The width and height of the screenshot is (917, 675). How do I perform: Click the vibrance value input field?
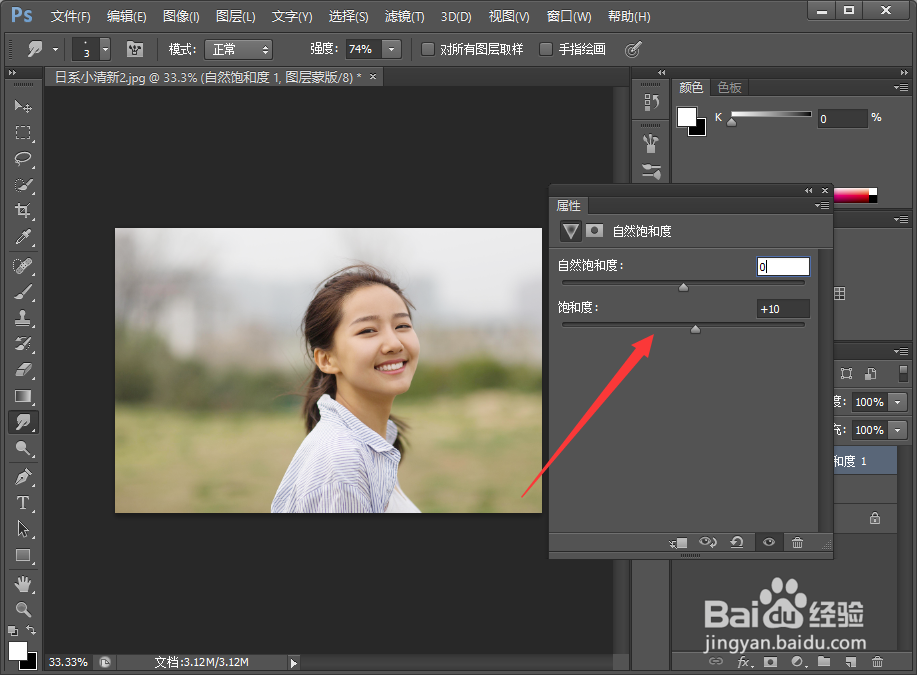783,267
